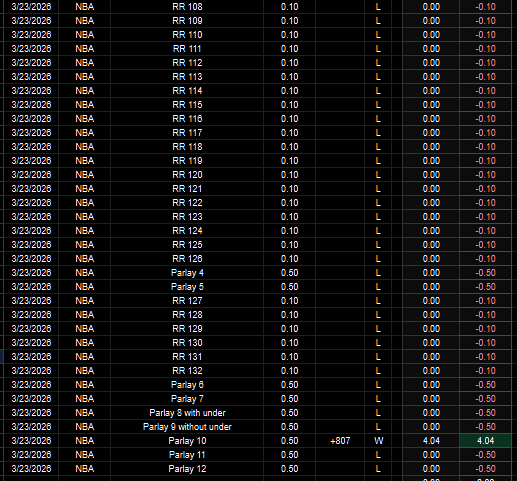Select the RR 117 bet name cell

[187, 133]
